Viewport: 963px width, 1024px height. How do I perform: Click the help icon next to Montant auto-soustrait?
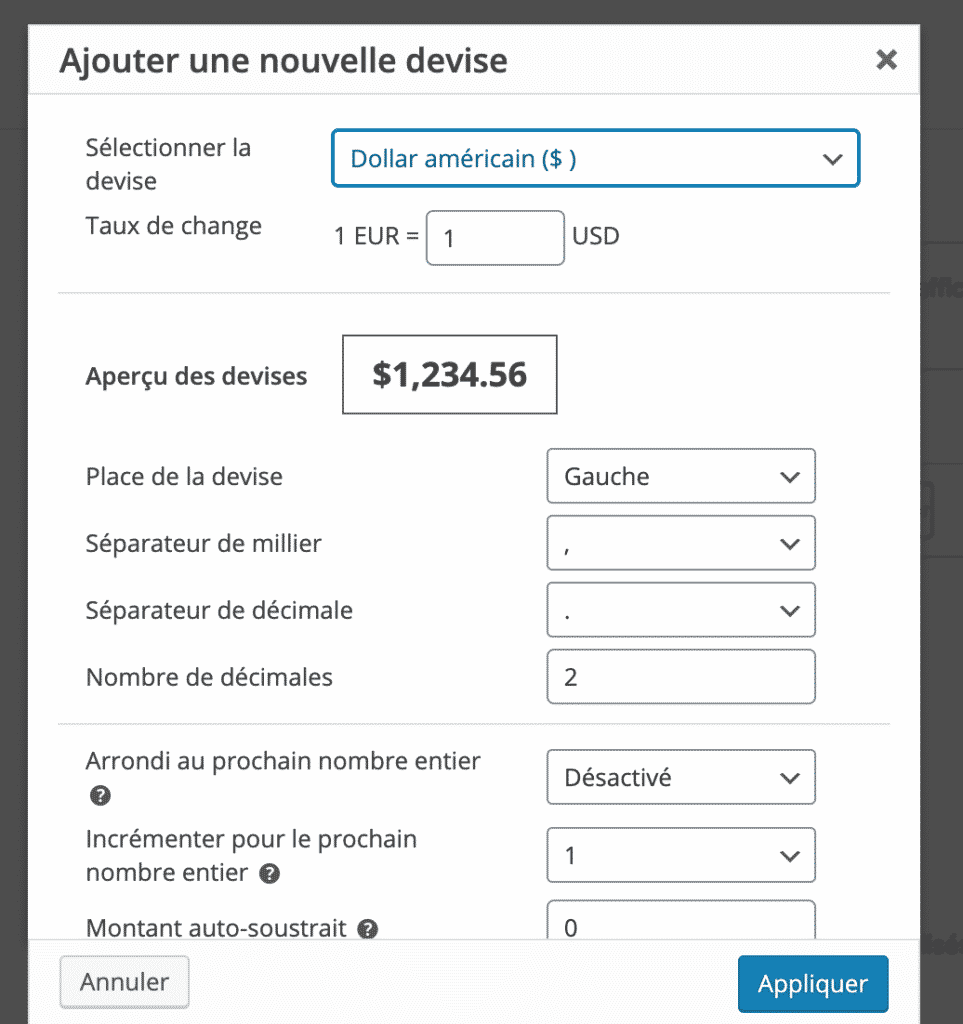coord(367,929)
